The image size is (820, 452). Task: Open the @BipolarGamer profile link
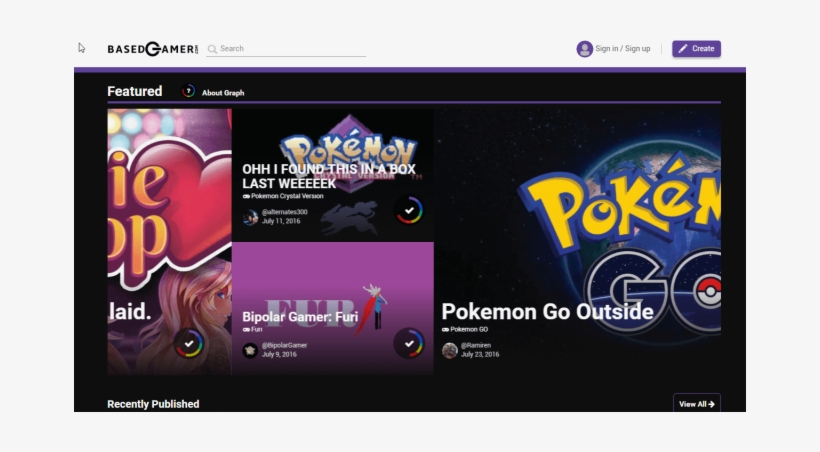click(x=284, y=345)
